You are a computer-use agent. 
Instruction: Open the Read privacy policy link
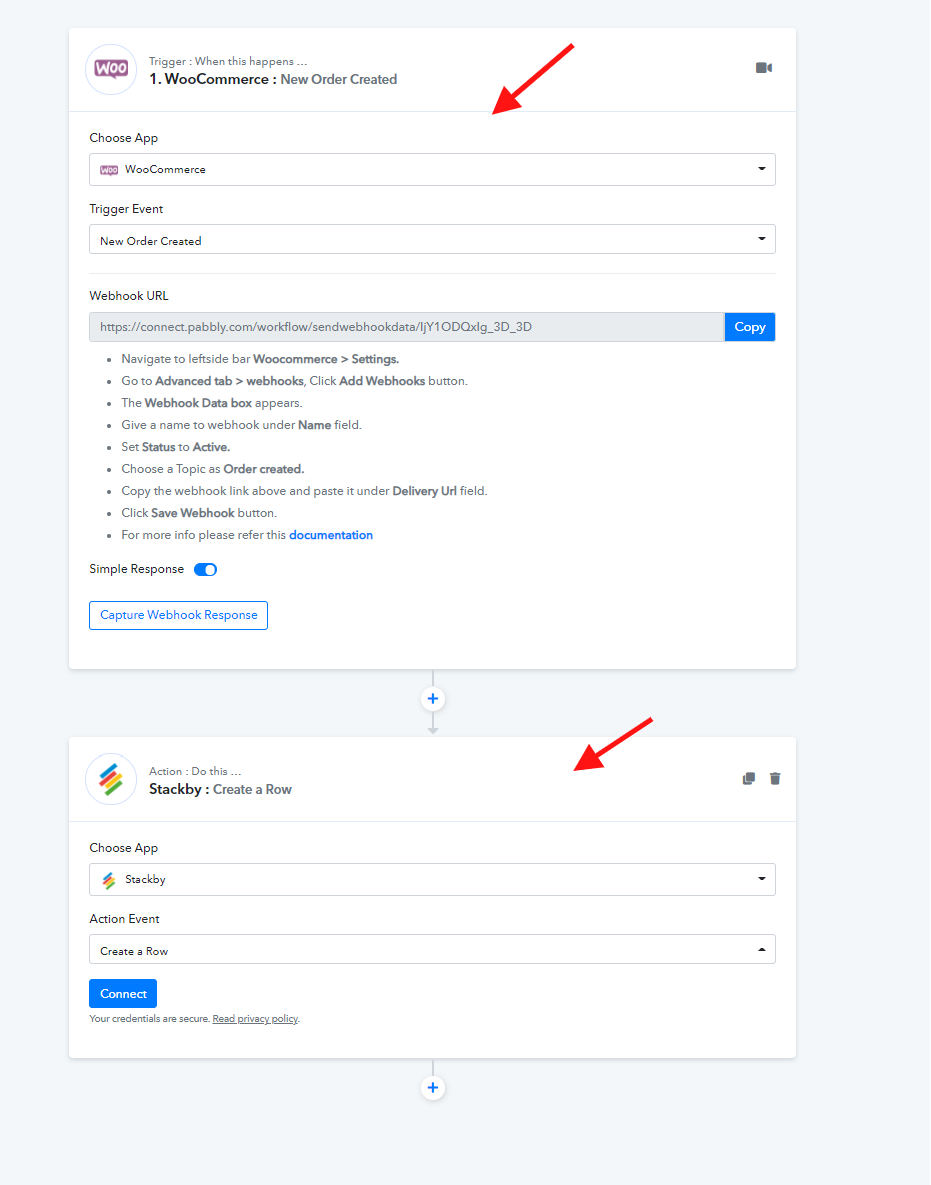pyautogui.click(x=255, y=1019)
